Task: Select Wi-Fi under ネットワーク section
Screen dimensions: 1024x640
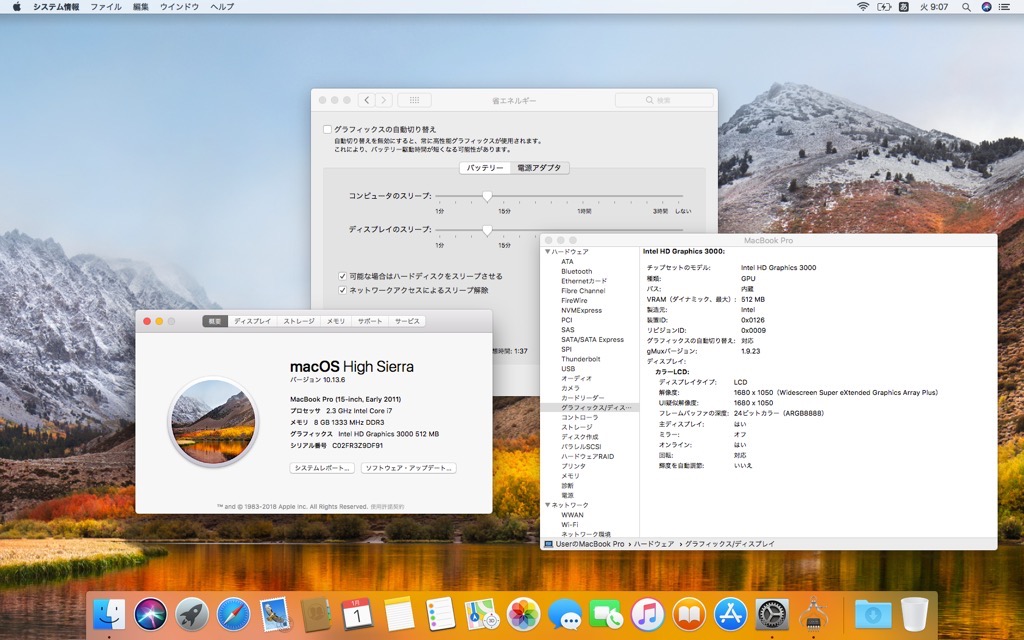Action: point(569,524)
